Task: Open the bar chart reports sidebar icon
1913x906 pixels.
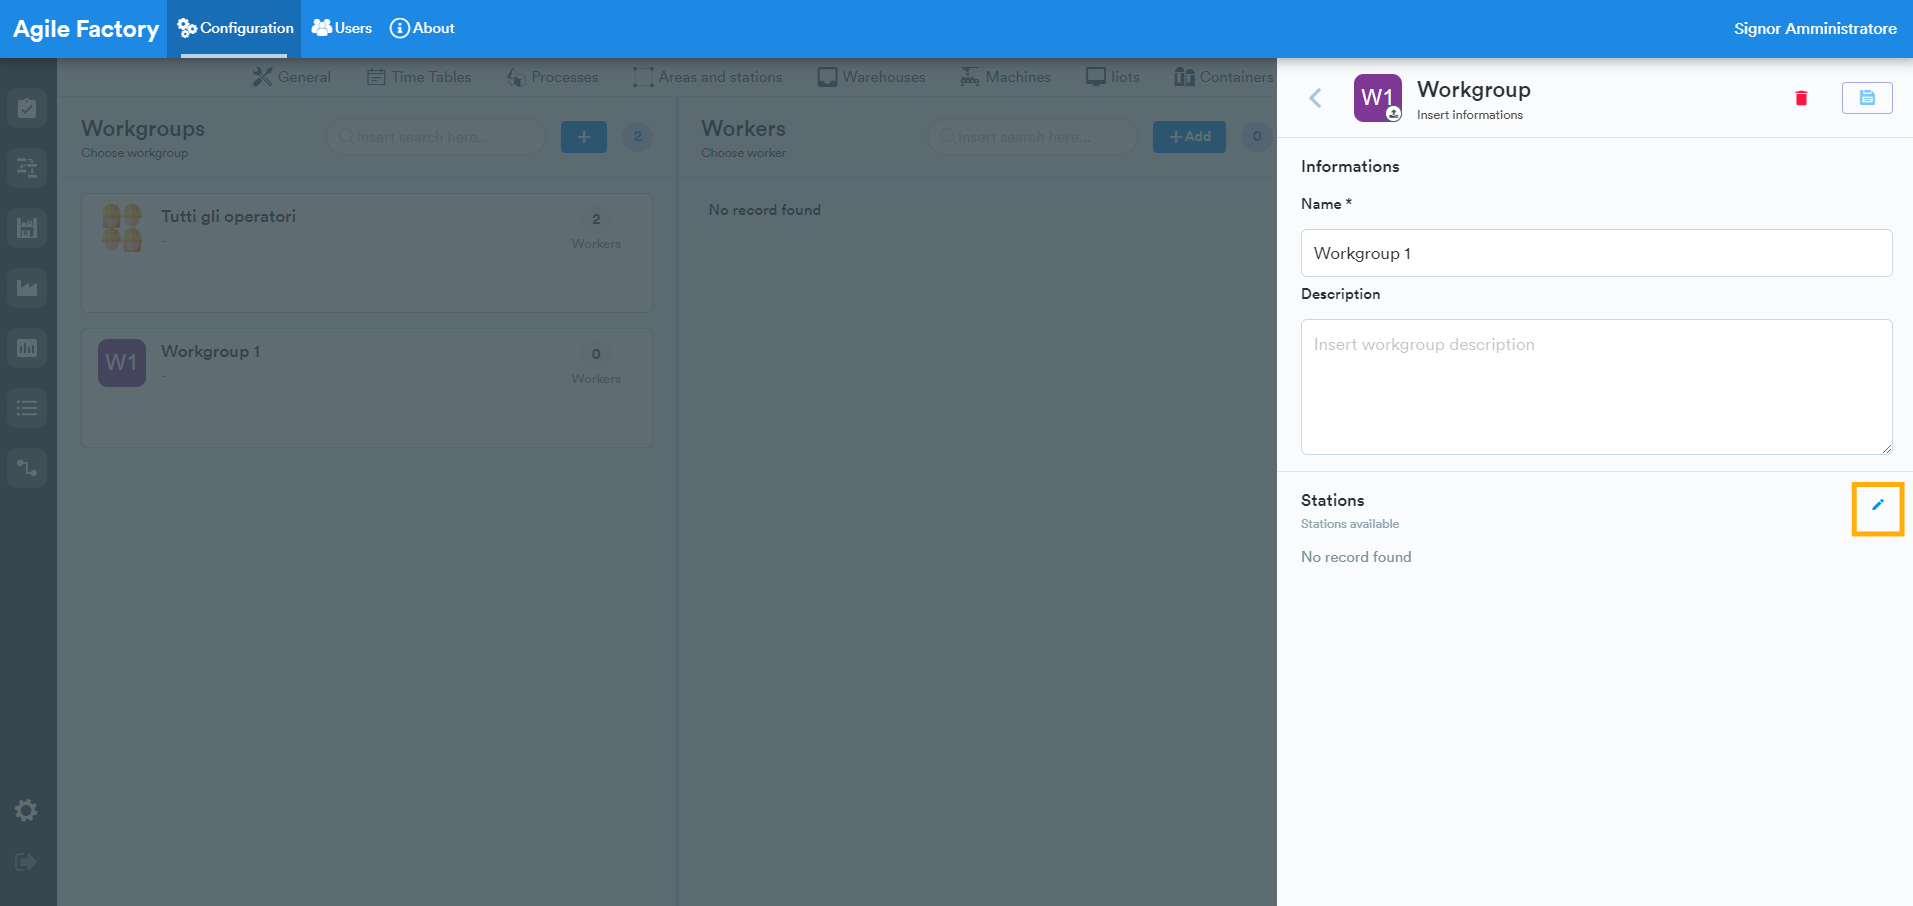Action: coord(27,348)
